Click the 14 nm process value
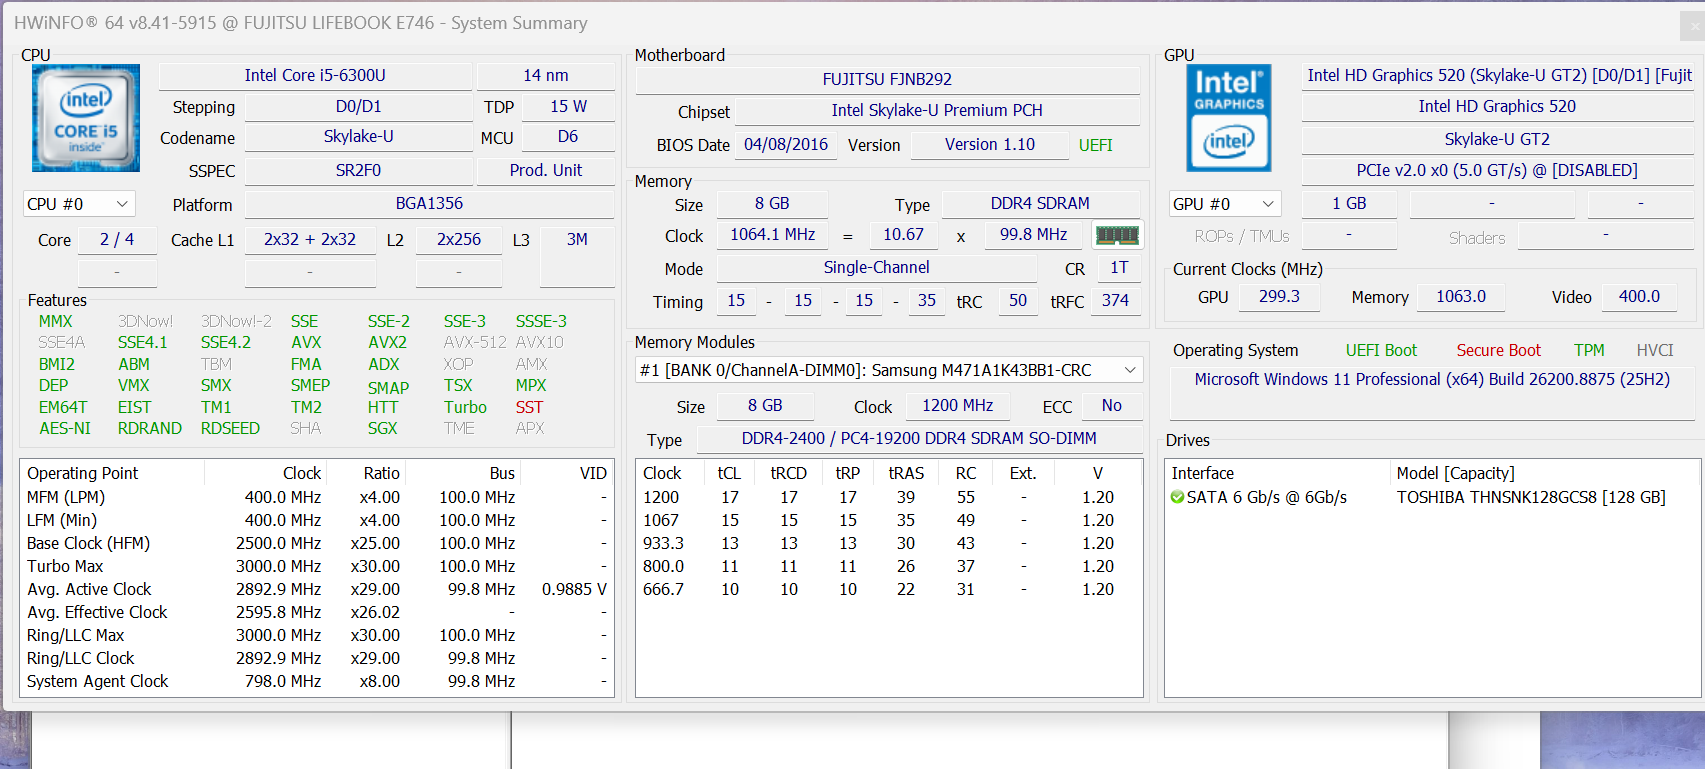 [546, 76]
